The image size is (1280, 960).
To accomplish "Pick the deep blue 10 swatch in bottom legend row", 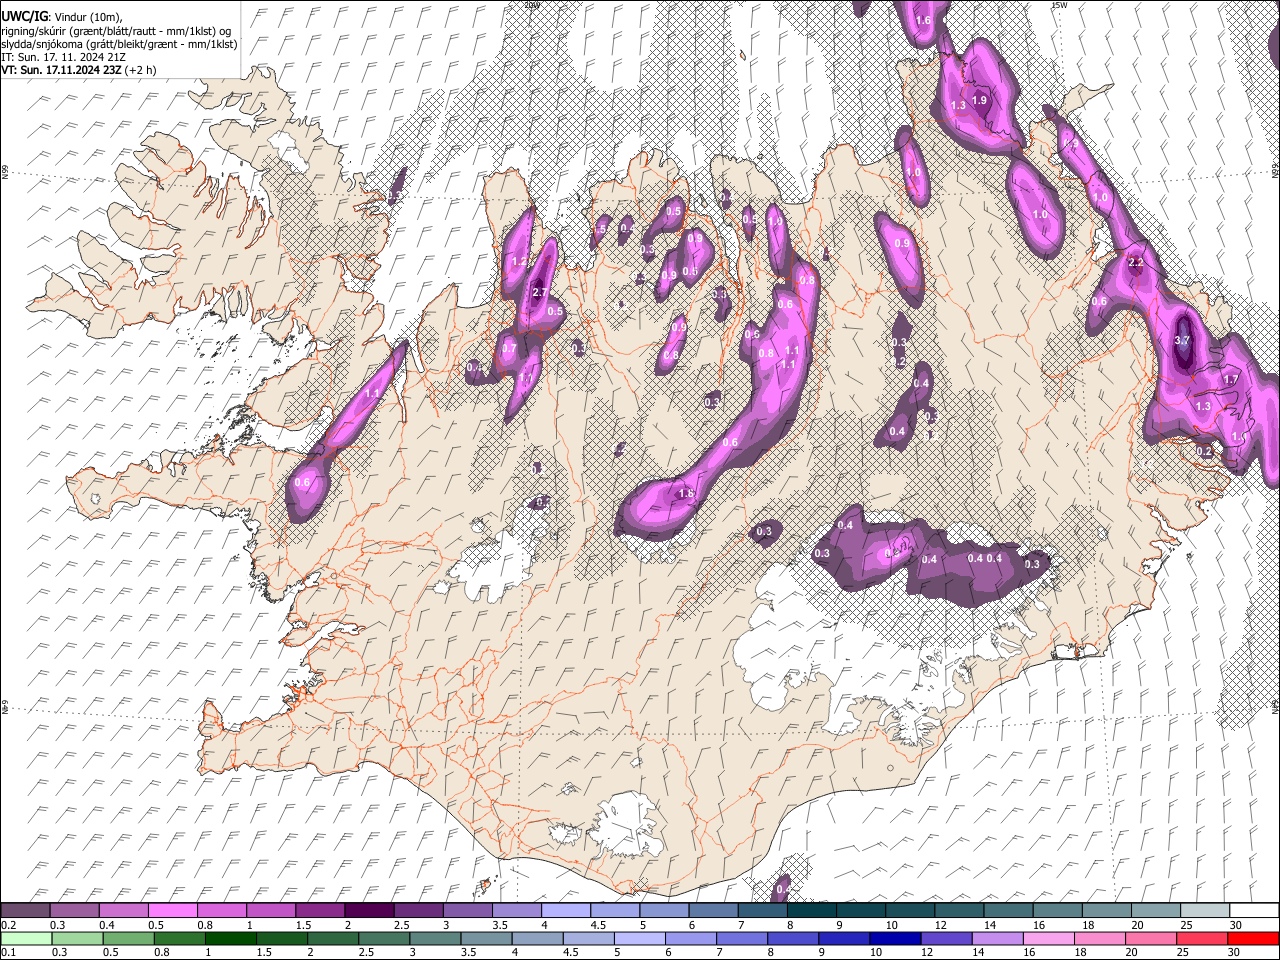I will click(894, 938).
